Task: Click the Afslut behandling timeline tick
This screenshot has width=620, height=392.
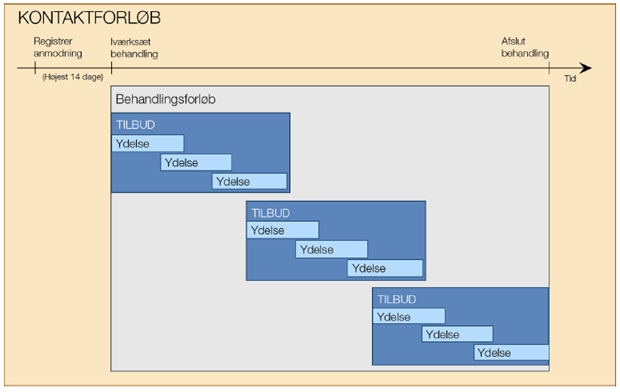Action: click(549, 68)
